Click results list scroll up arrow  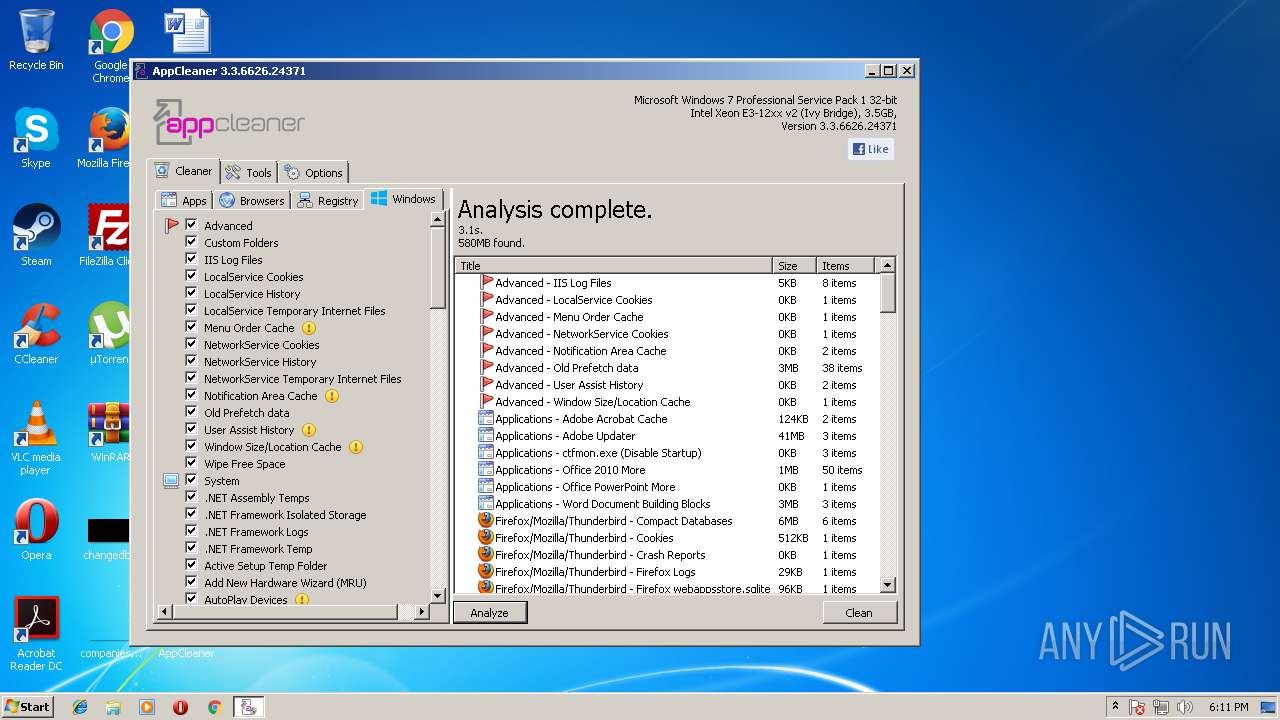(887, 265)
